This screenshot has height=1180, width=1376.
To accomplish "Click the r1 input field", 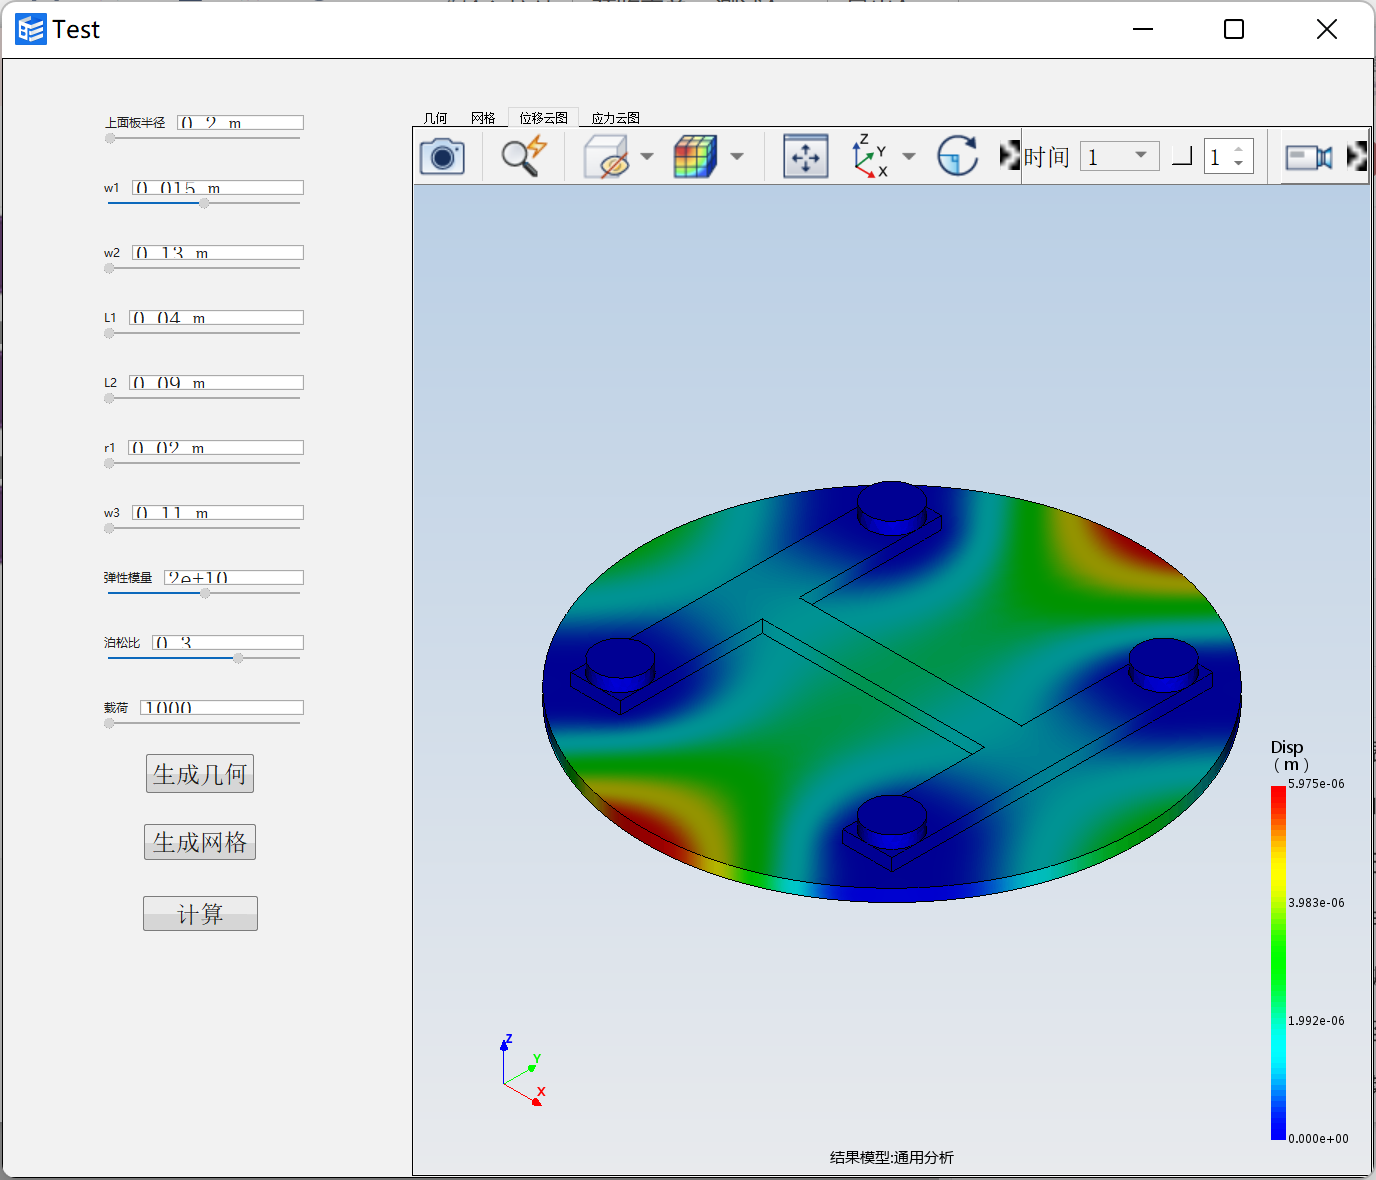I will pos(216,447).
